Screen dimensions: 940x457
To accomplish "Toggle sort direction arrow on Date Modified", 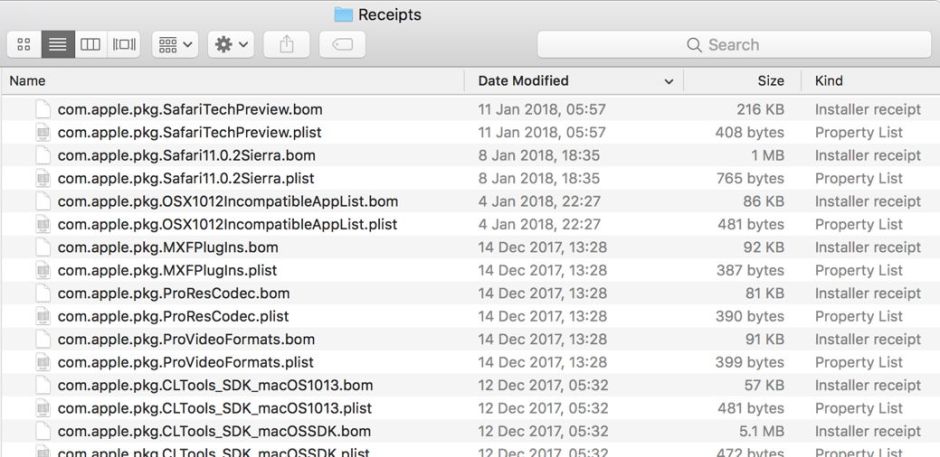I will click(x=668, y=81).
